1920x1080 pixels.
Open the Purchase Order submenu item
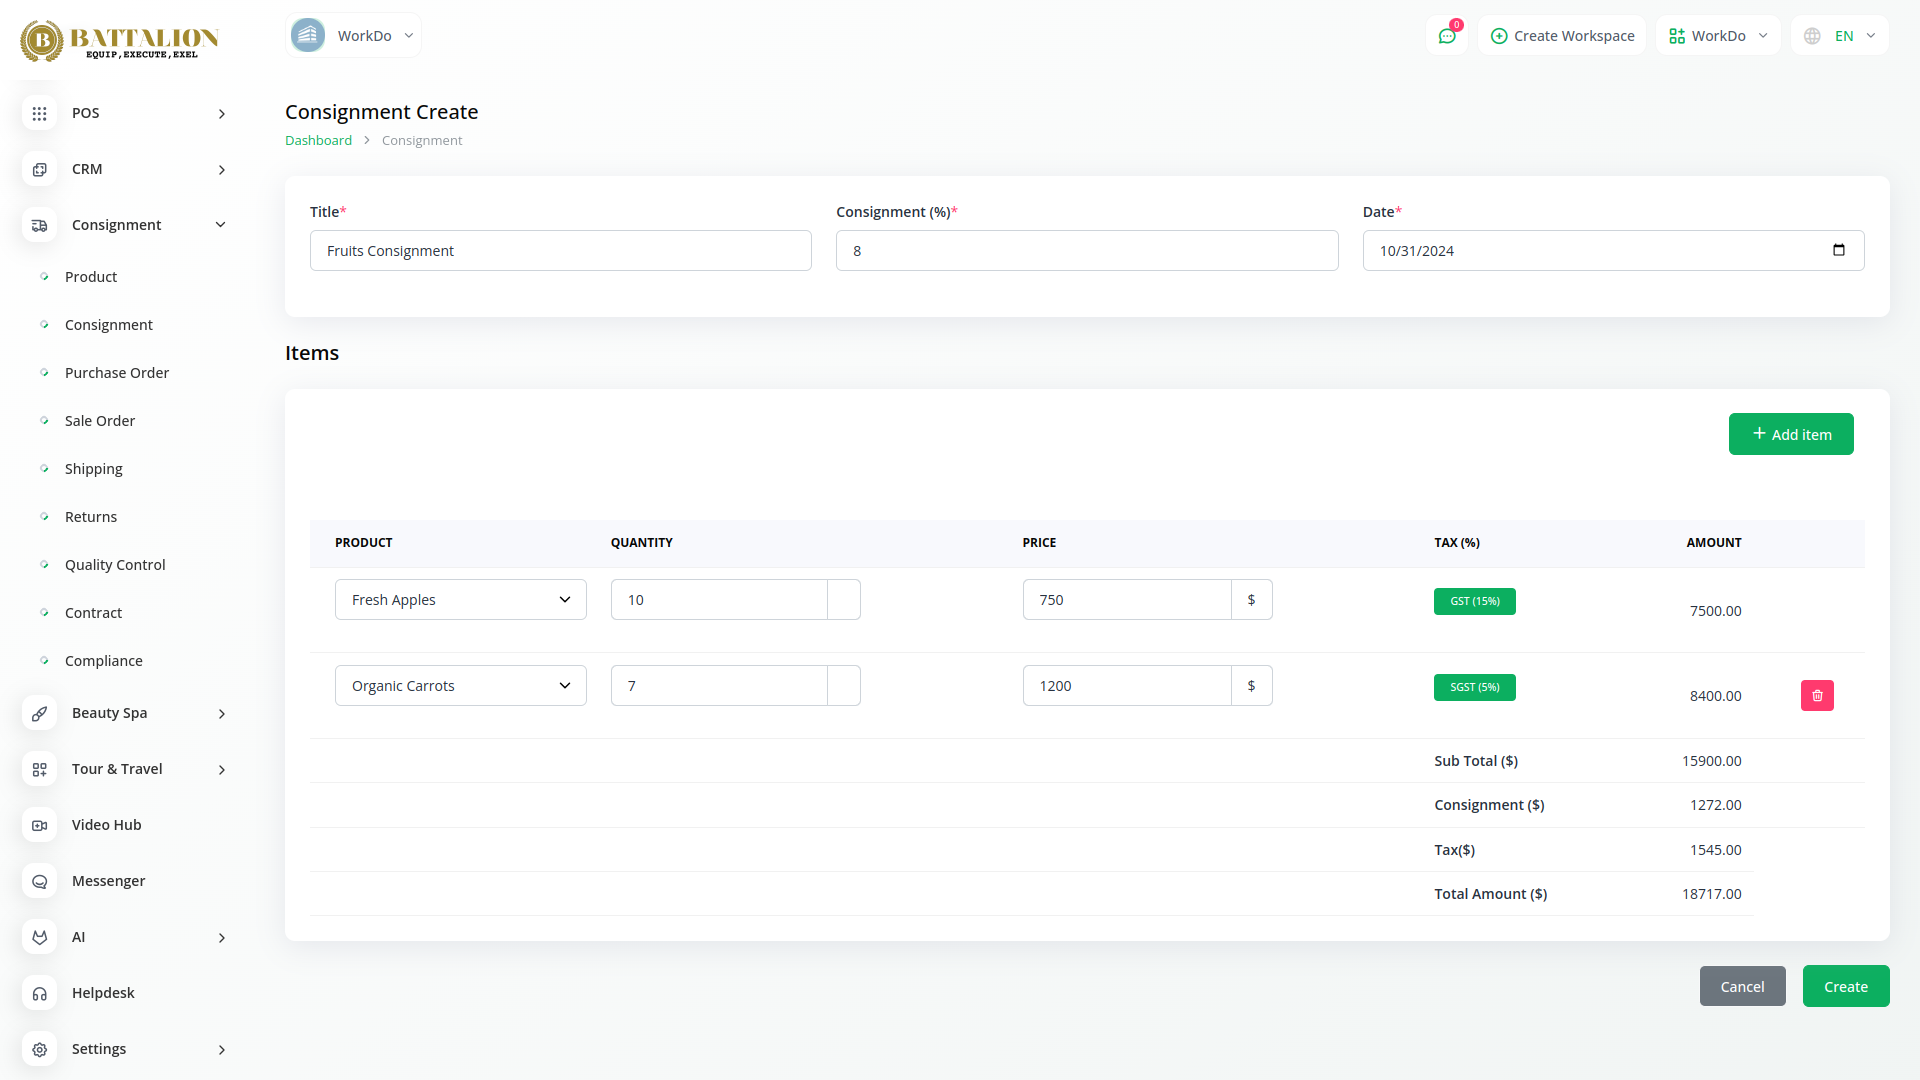tap(116, 373)
